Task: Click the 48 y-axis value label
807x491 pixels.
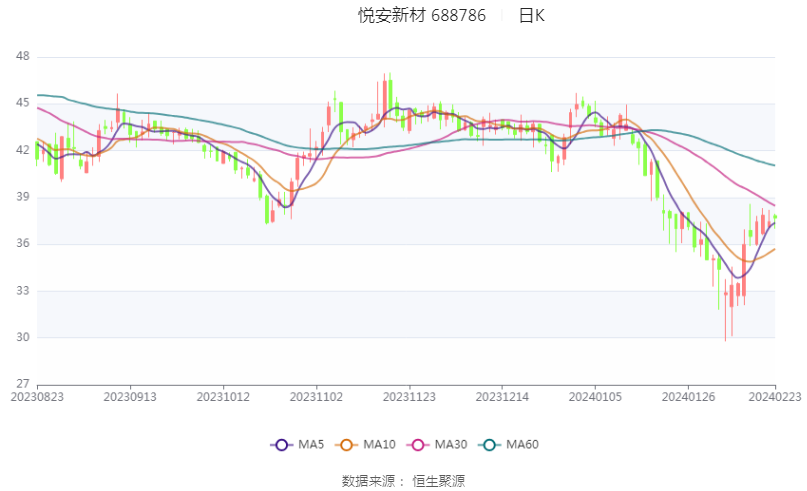Action: pyautogui.click(x=23, y=56)
